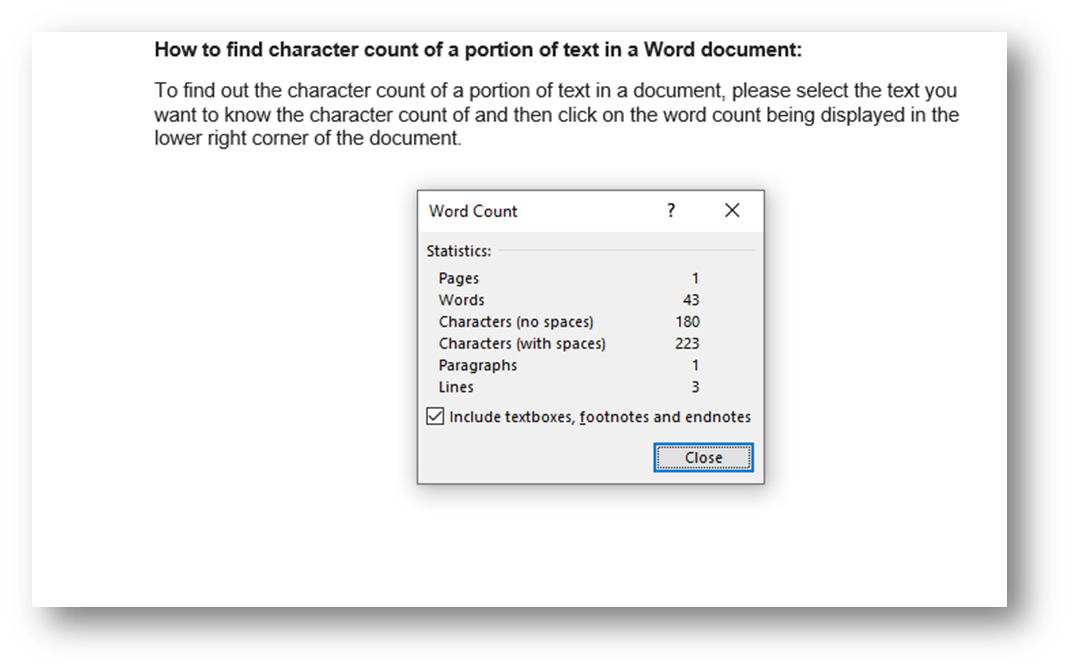The image size is (1072, 672).
Task: Toggle Include textboxes, footnotes and endnotes
Action: (x=435, y=415)
